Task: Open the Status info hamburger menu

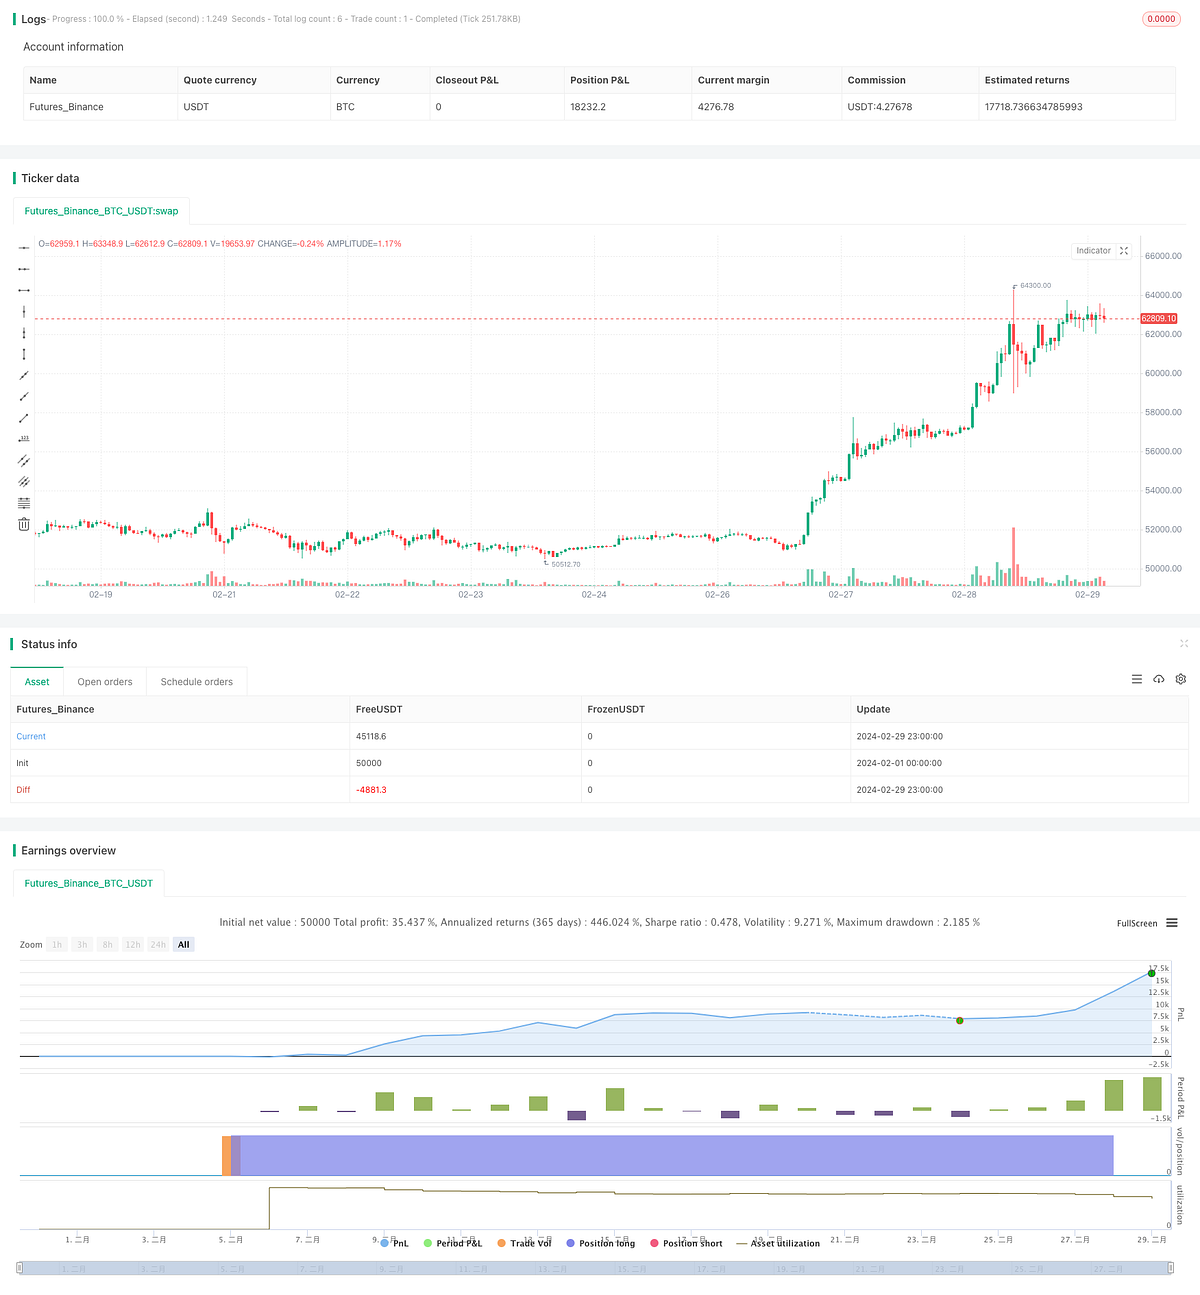Action: click(x=1137, y=679)
